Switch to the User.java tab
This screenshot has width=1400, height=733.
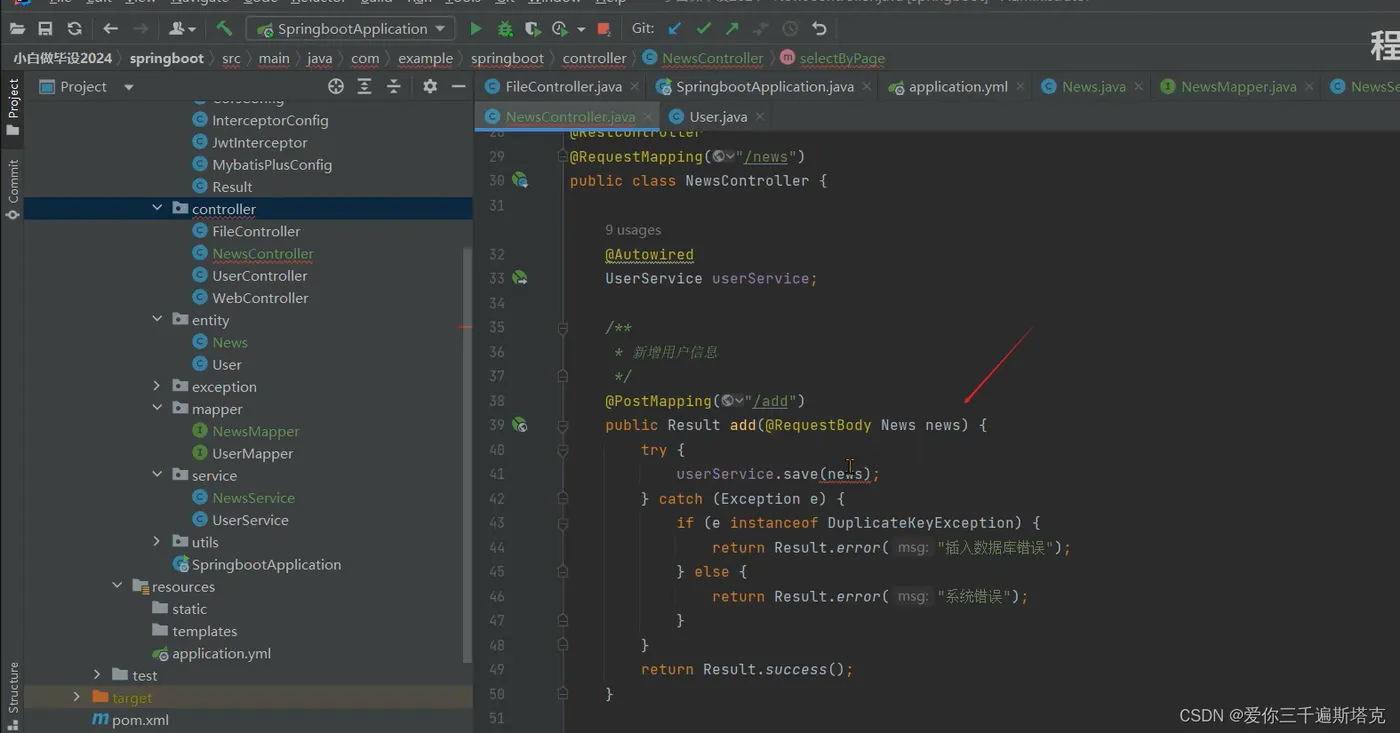[718, 117]
